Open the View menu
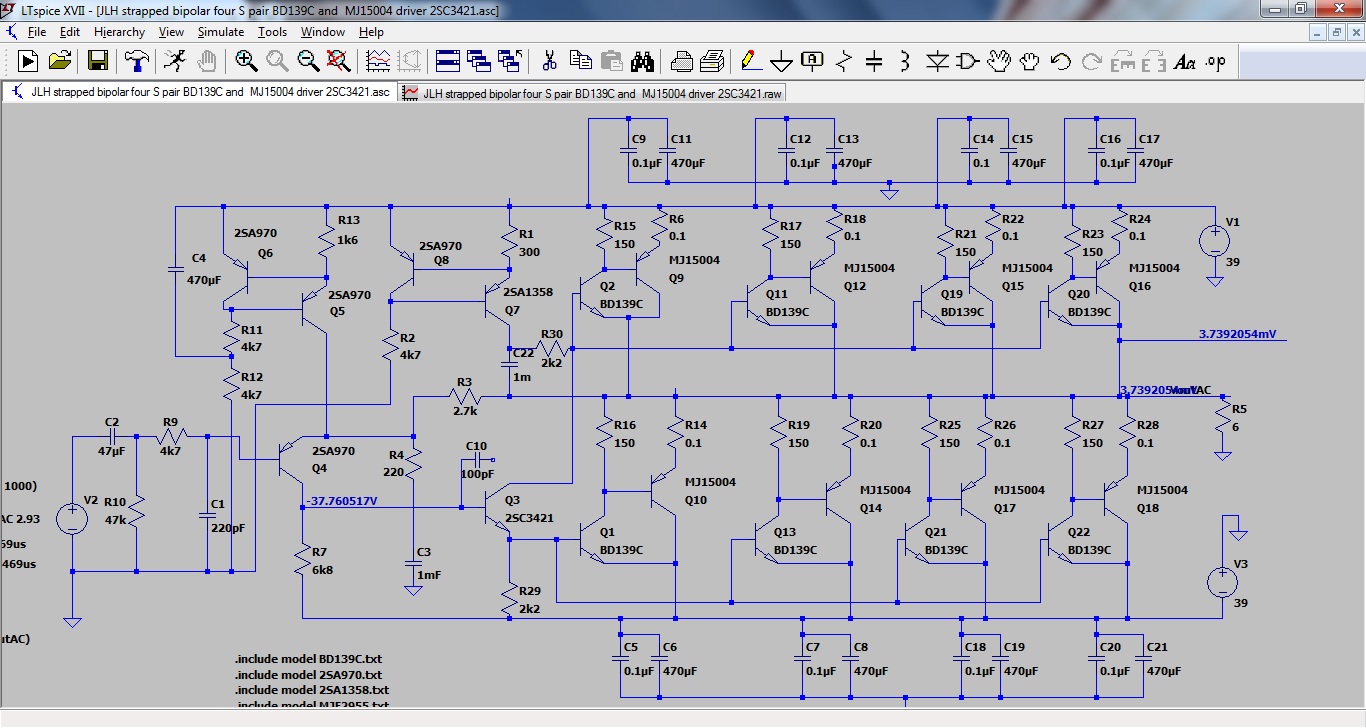This screenshot has width=1366, height=728. click(x=171, y=32)
